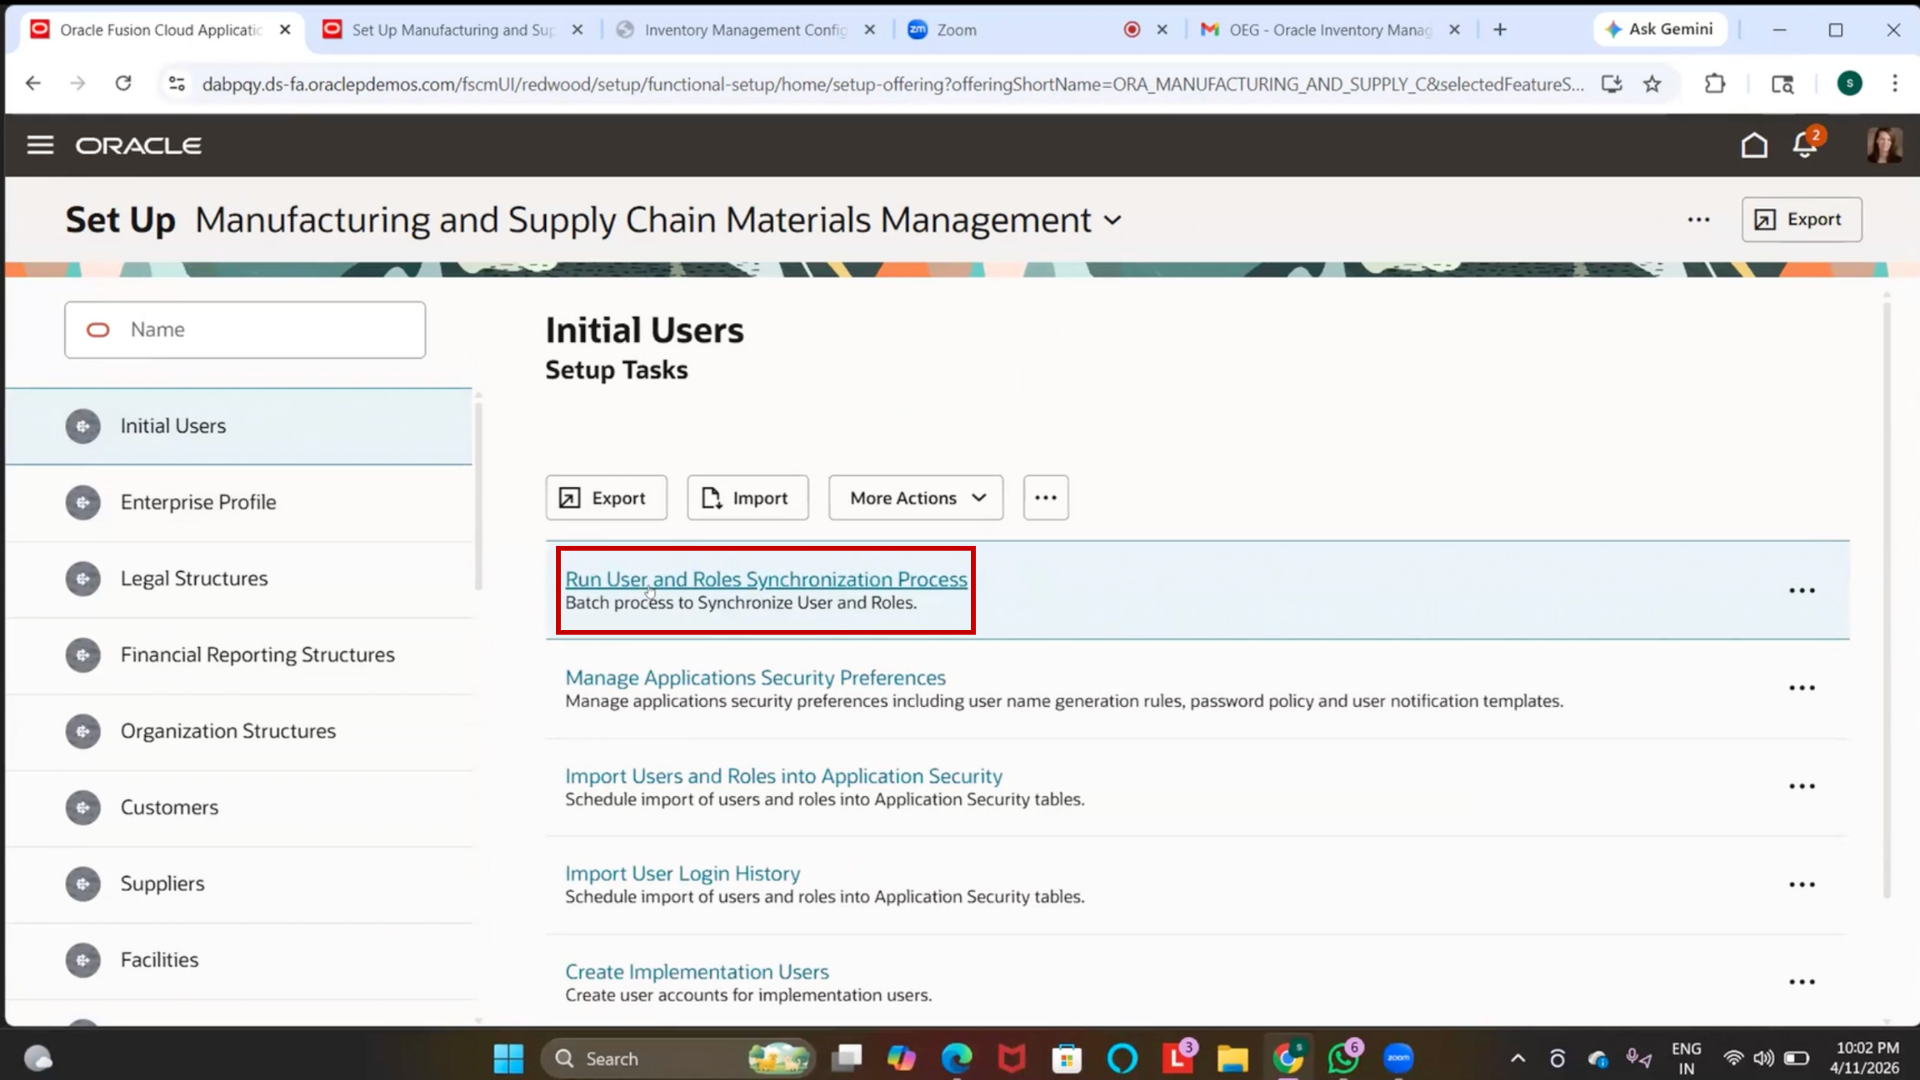1920x1080 pixels.
Task: Click the main page vertical scrollbar
Action: pyautogui.click(x=1887, y=600)
